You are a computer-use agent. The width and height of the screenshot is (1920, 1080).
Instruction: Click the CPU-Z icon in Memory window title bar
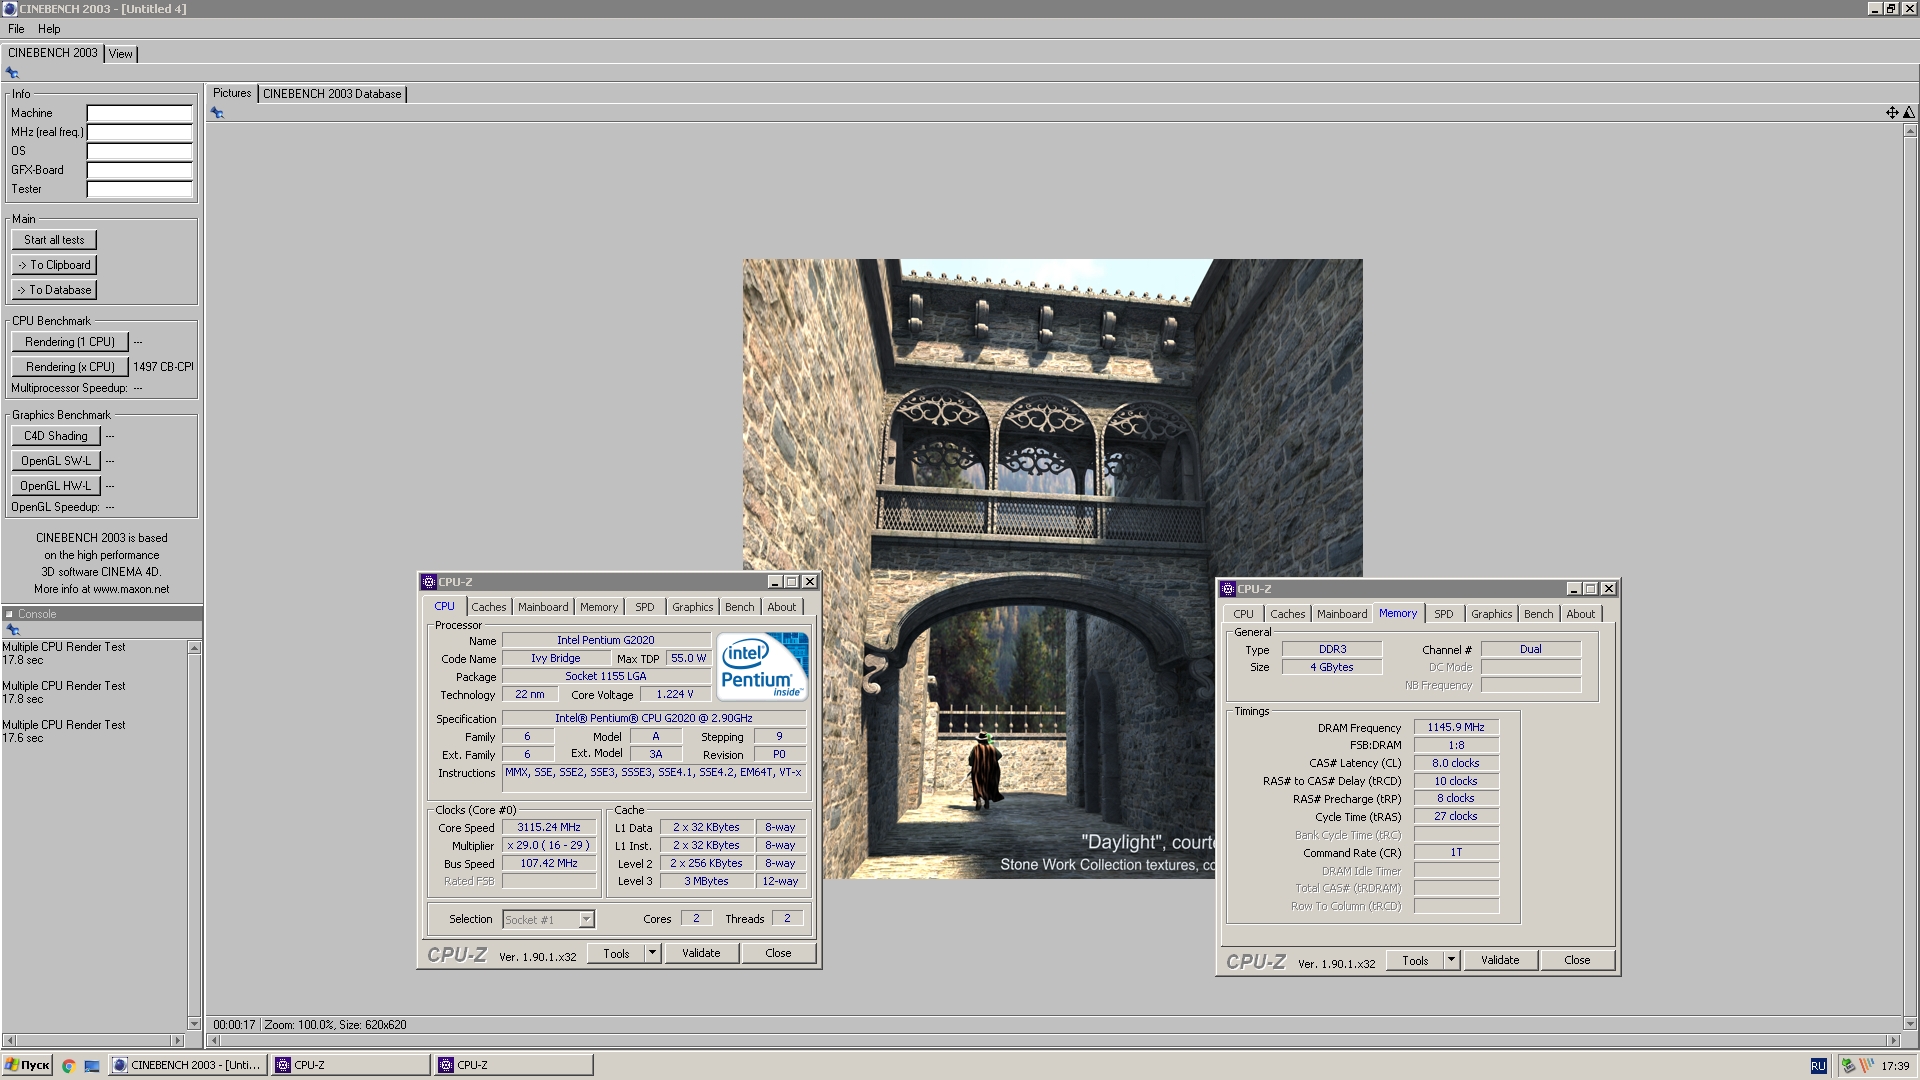click(1228, 589)
